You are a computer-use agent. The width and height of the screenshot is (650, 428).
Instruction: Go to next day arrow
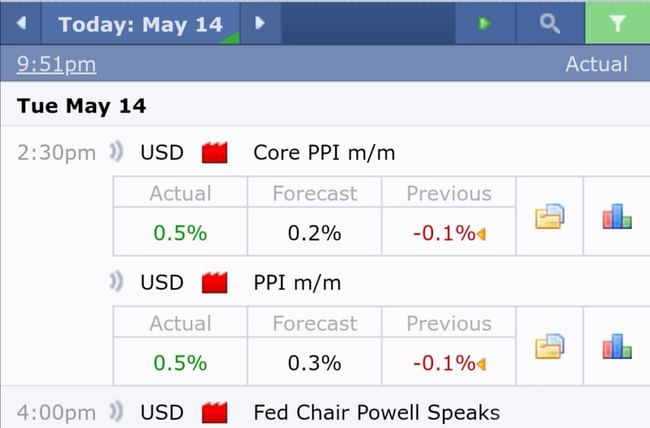point(260,23)
